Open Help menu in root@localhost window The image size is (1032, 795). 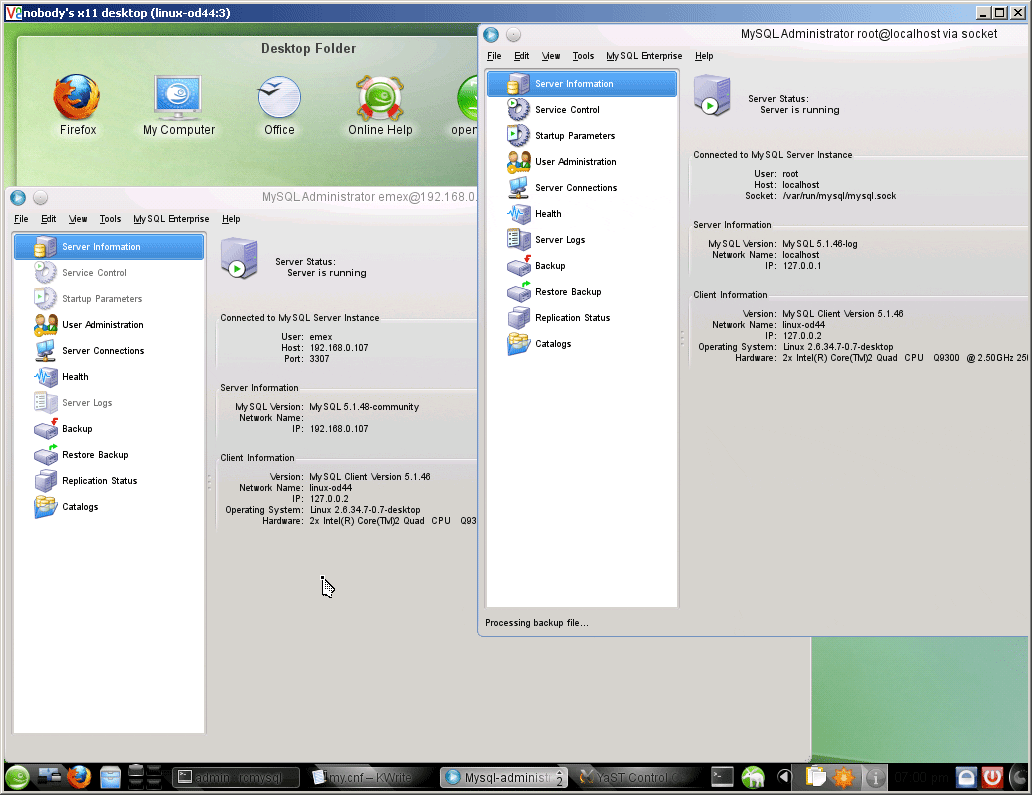(x=704, y=56)
